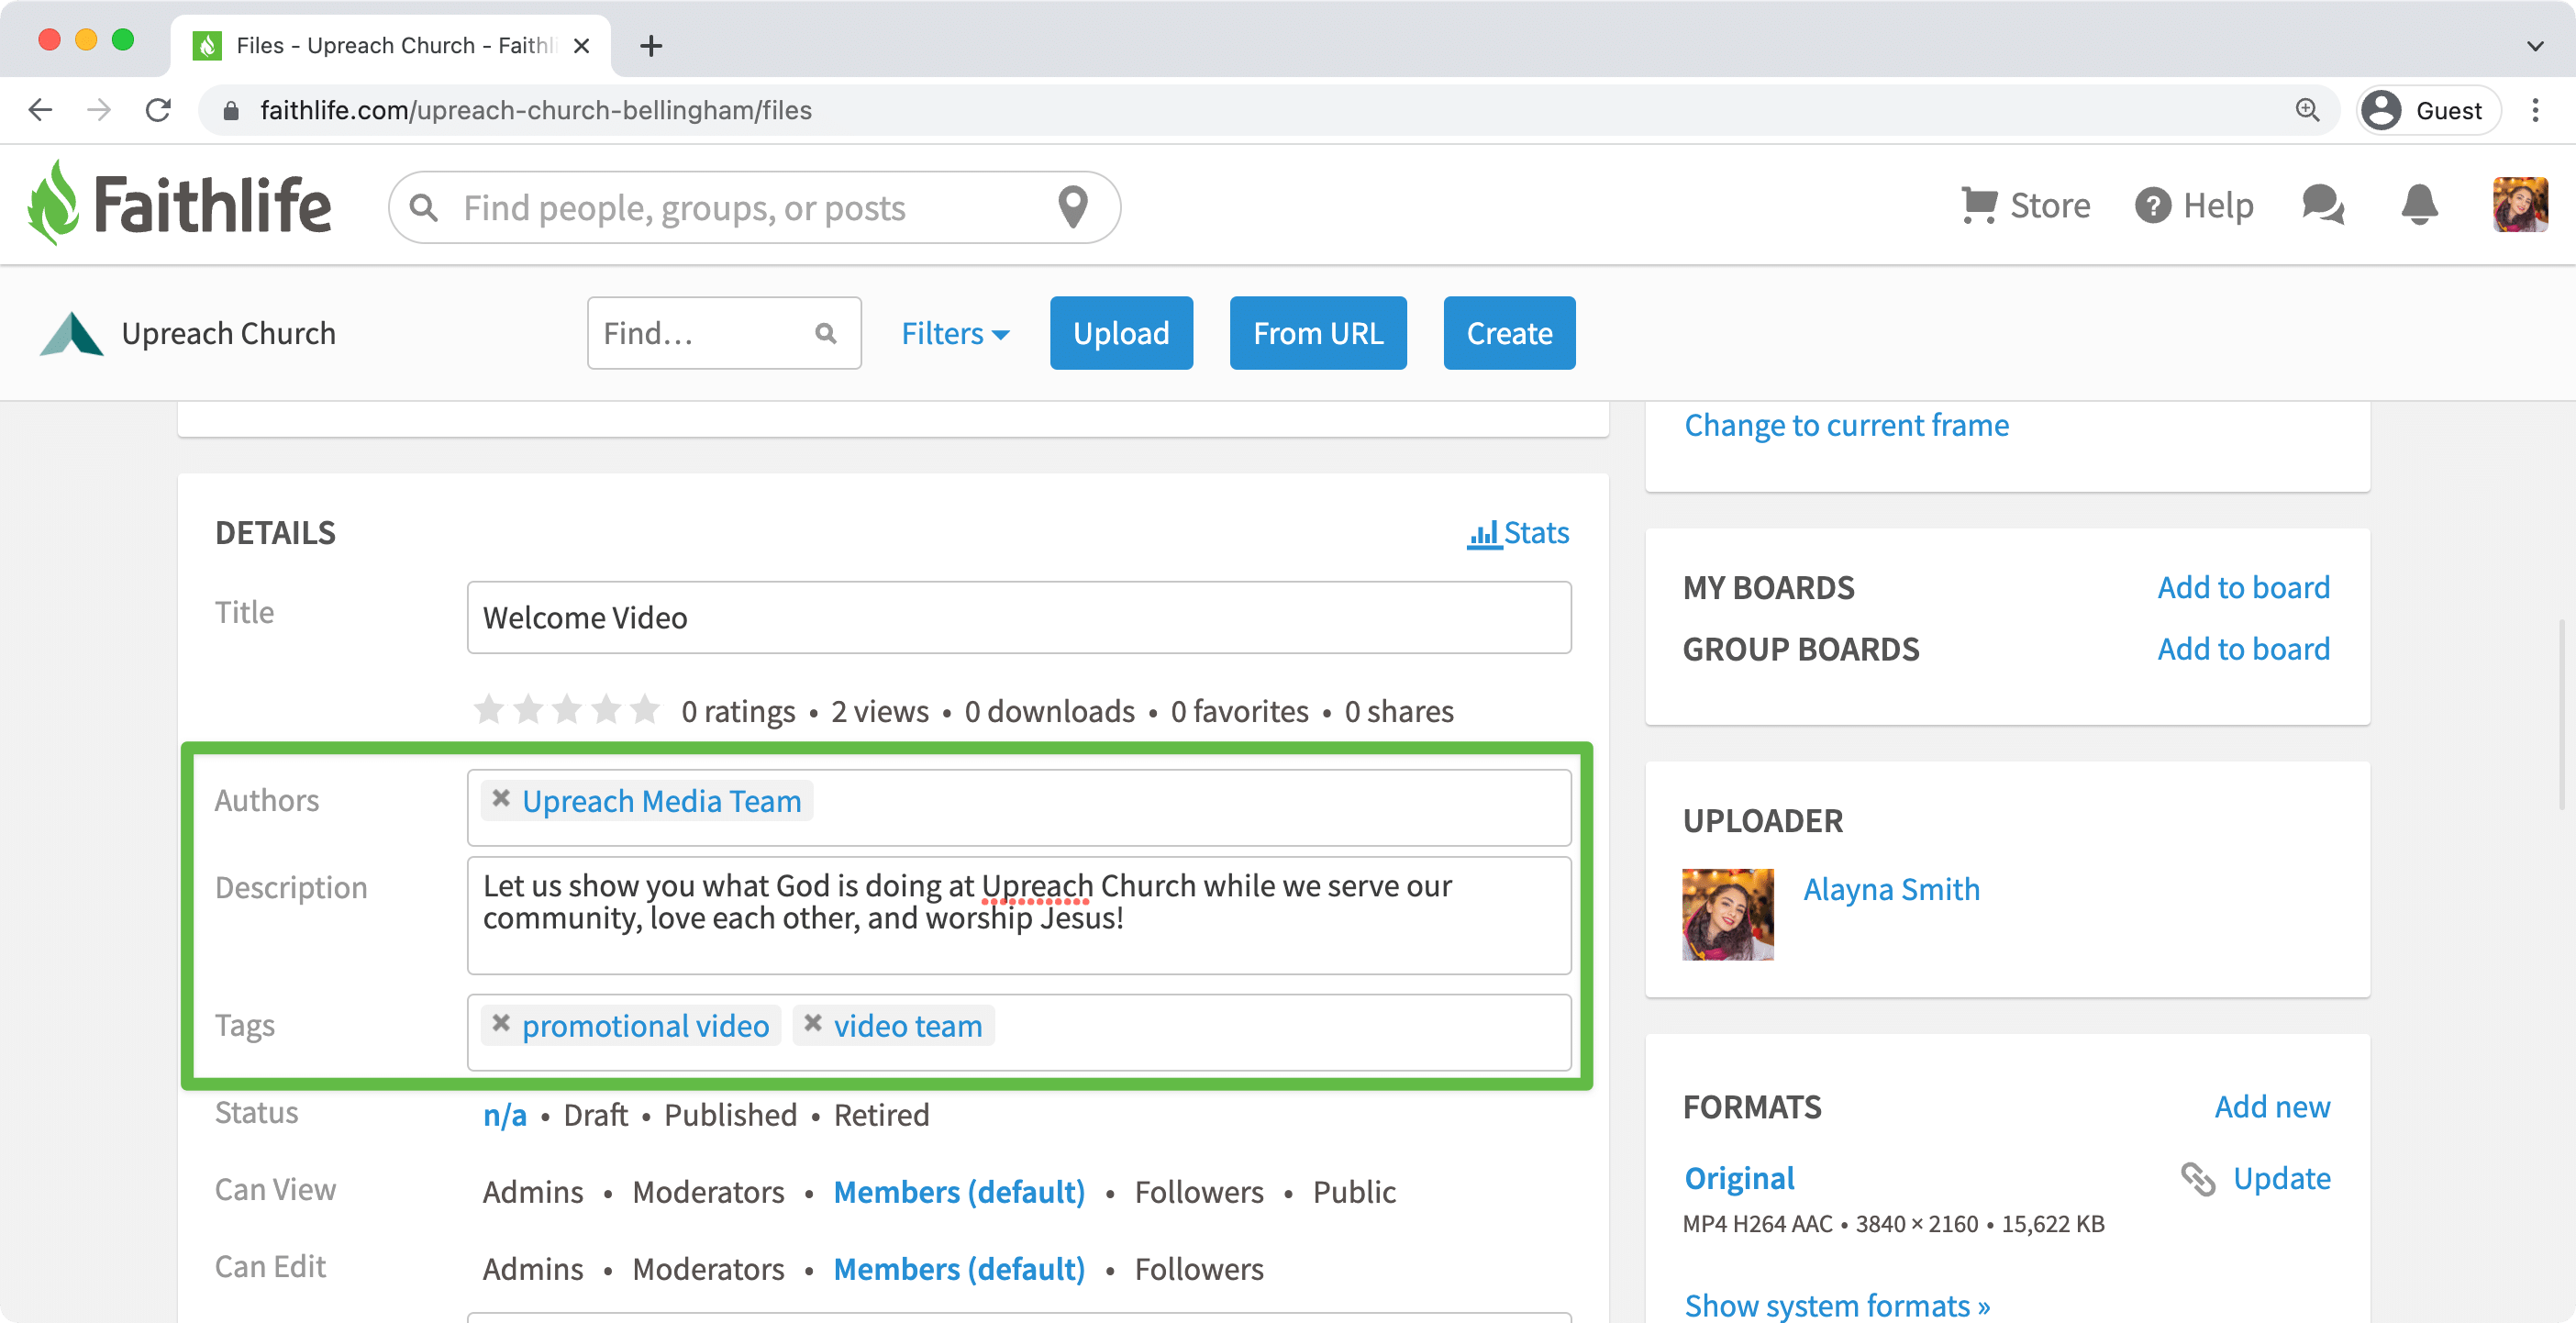Open the browser tab list chevron
The height and width of the screenshot is (1323, 2576).
(x=2535, y=46)
